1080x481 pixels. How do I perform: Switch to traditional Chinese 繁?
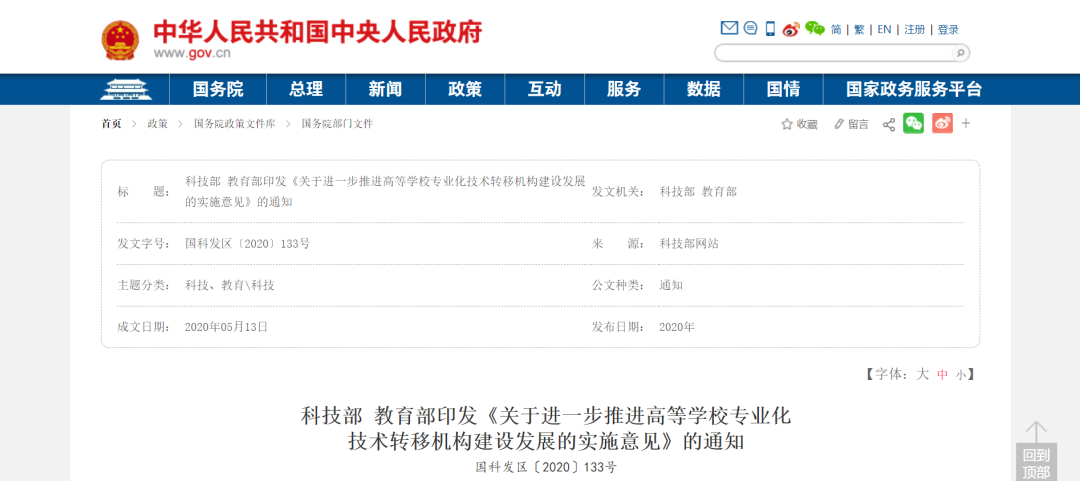(859, 30)
